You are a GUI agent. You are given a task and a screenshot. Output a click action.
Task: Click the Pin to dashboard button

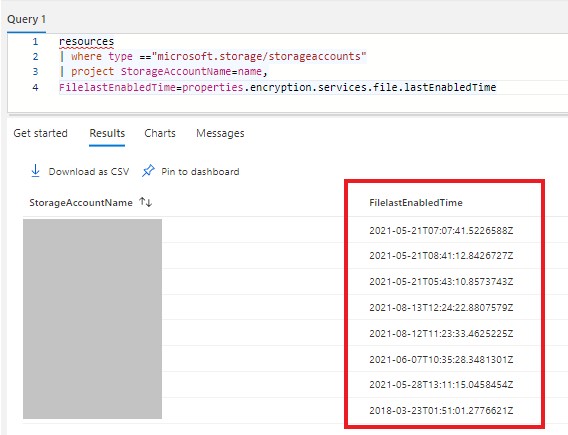[200, 171]
